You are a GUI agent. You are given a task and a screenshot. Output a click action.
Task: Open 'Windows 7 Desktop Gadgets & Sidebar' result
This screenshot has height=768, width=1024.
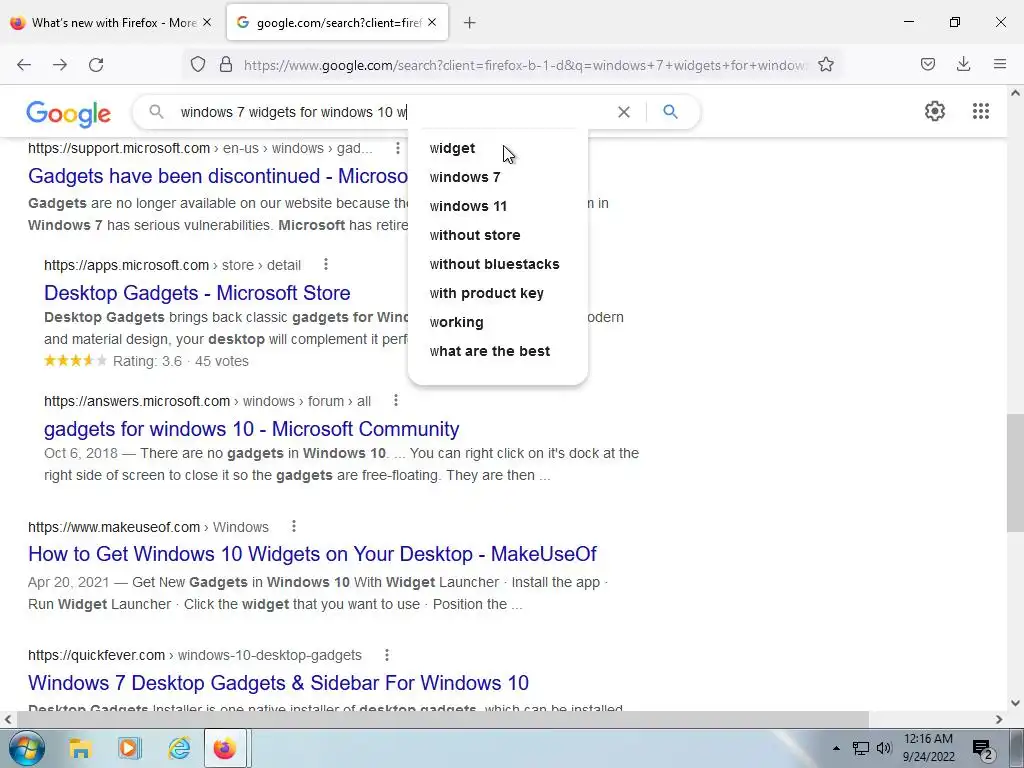pyautogui.click(x=278, y=682)
